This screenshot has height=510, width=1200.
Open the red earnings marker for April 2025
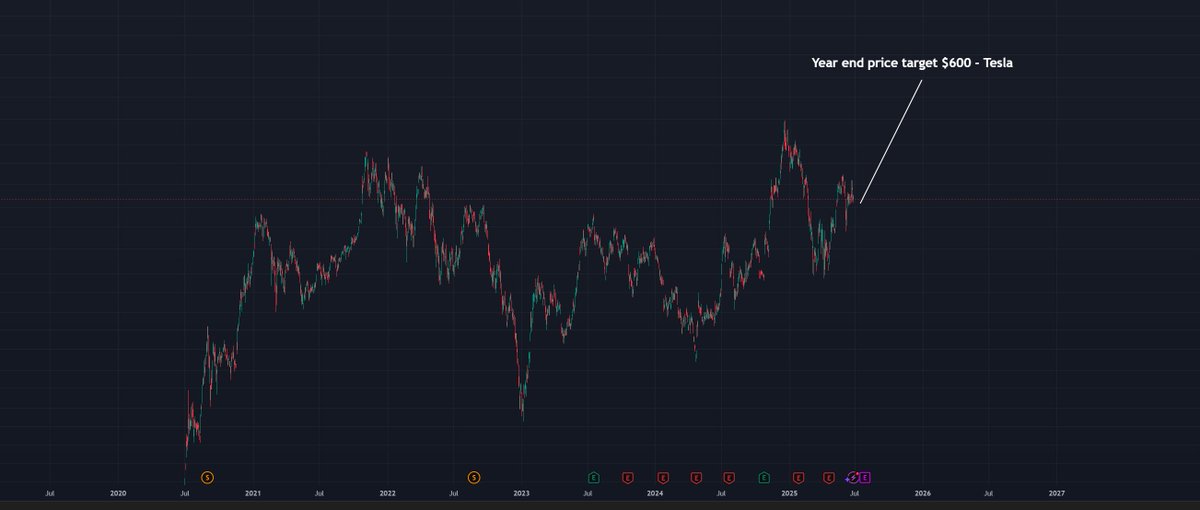click(x=829, y=477)
